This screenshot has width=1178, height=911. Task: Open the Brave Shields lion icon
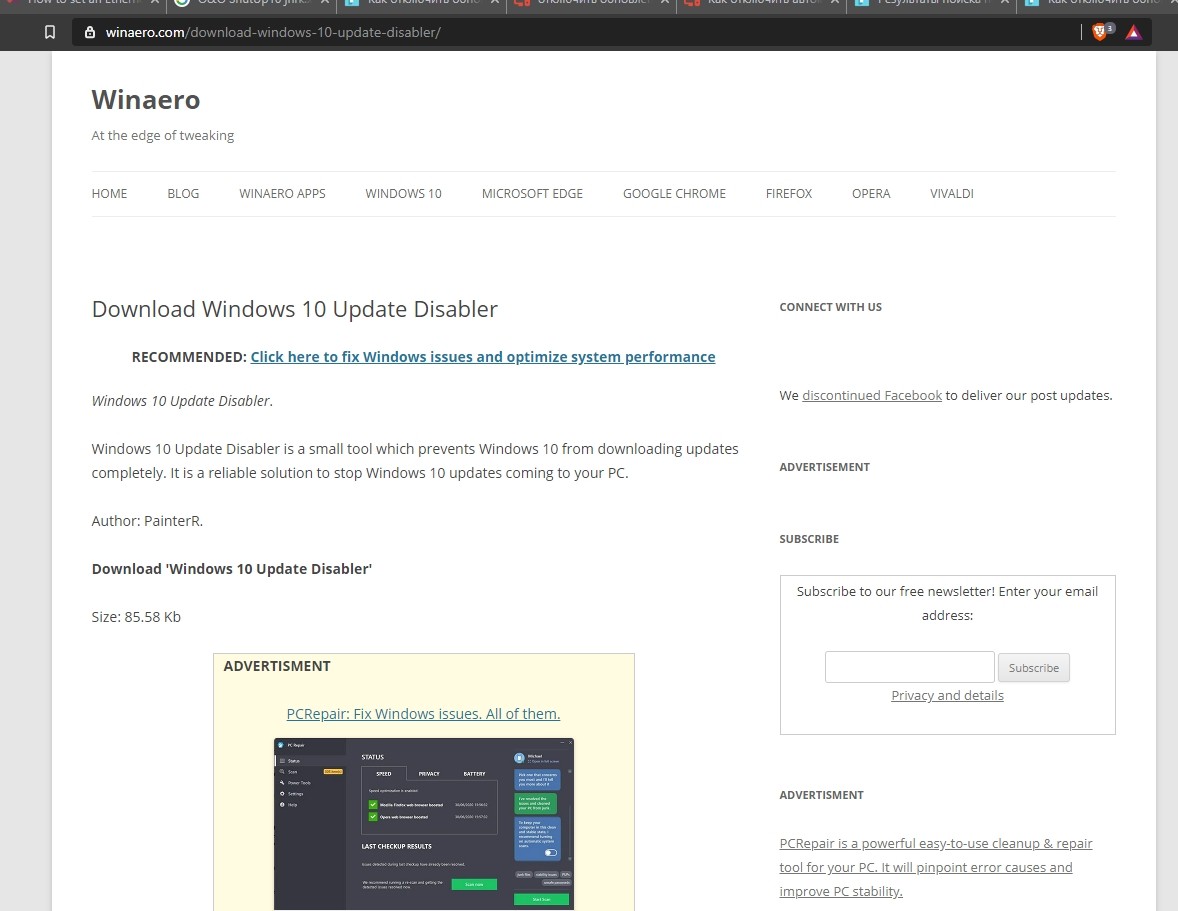coord(1099,32)
